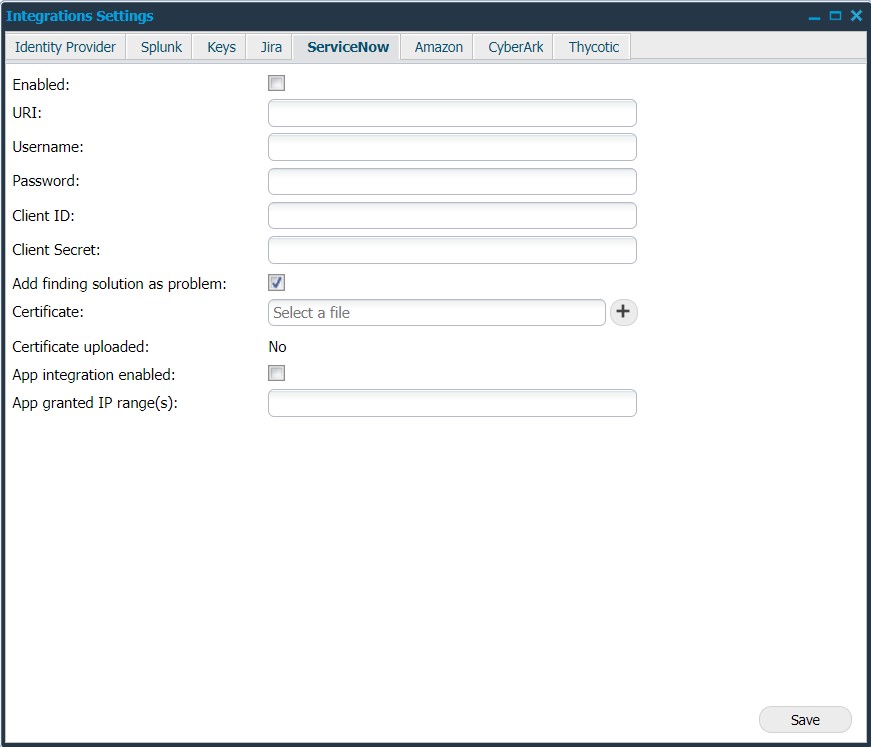This screenshot has width=871, height=747.
Task: Click the Client Secret input
Action: (x=451, y=249)
